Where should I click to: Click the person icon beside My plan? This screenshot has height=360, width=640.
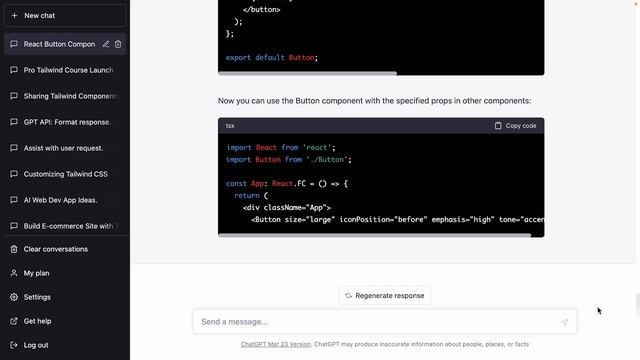point(14,273)
